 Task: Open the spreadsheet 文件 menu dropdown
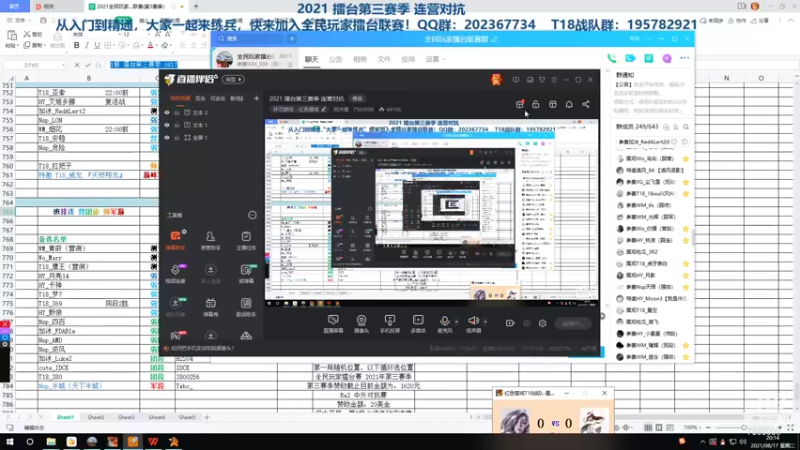(19, 20)
